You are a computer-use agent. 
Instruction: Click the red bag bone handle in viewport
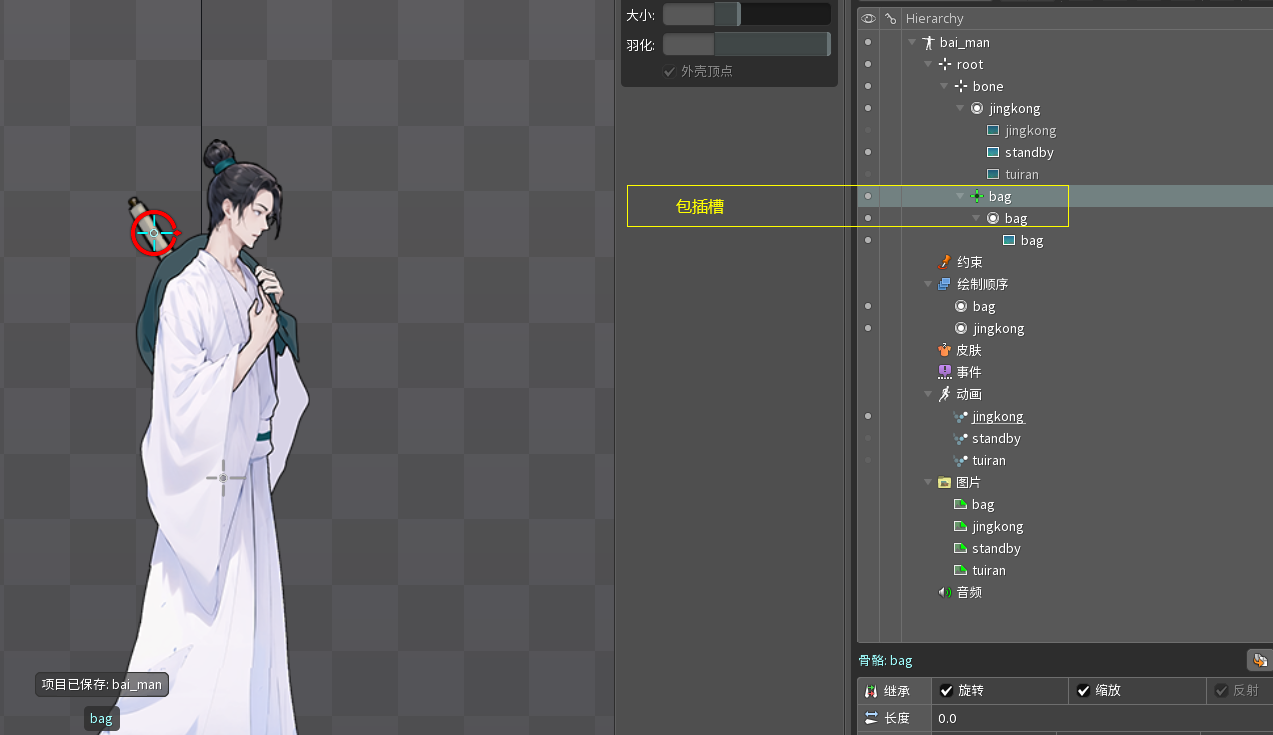pos(154,232)
